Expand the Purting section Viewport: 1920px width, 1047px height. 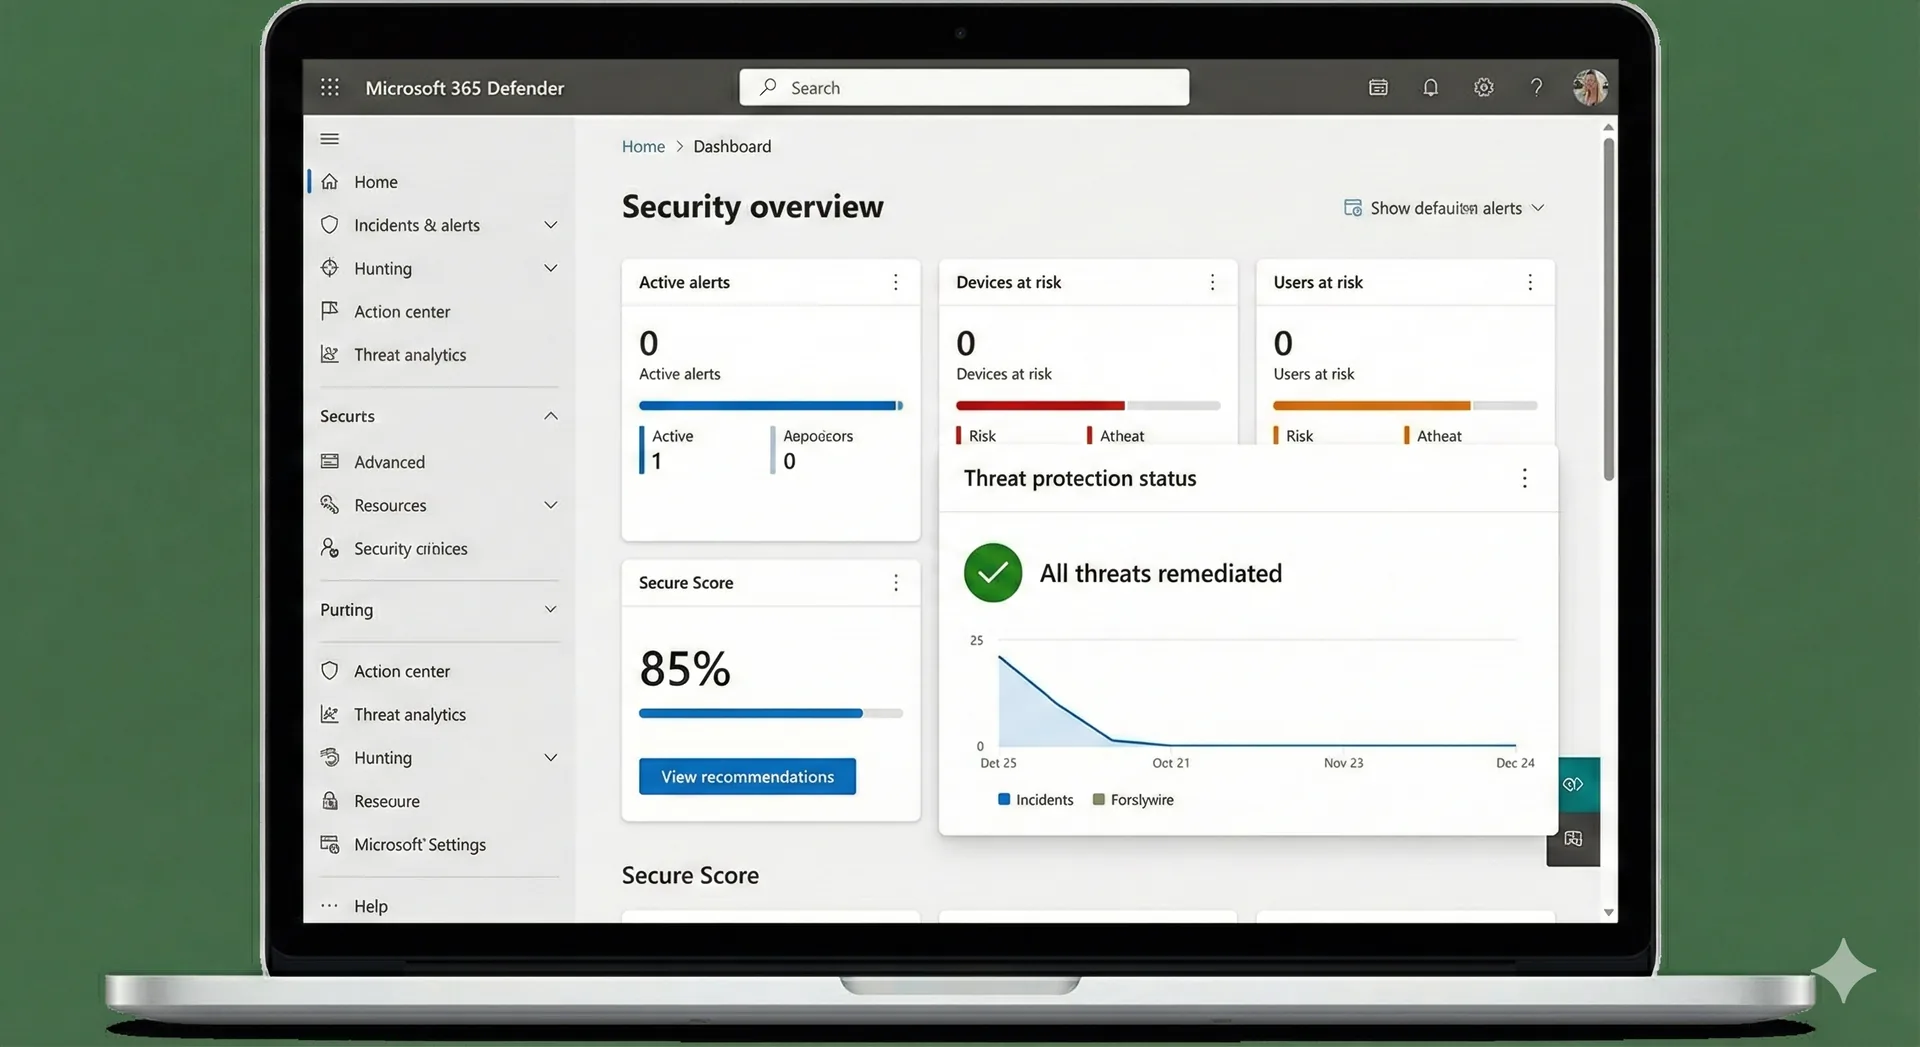tap(550, 610)
